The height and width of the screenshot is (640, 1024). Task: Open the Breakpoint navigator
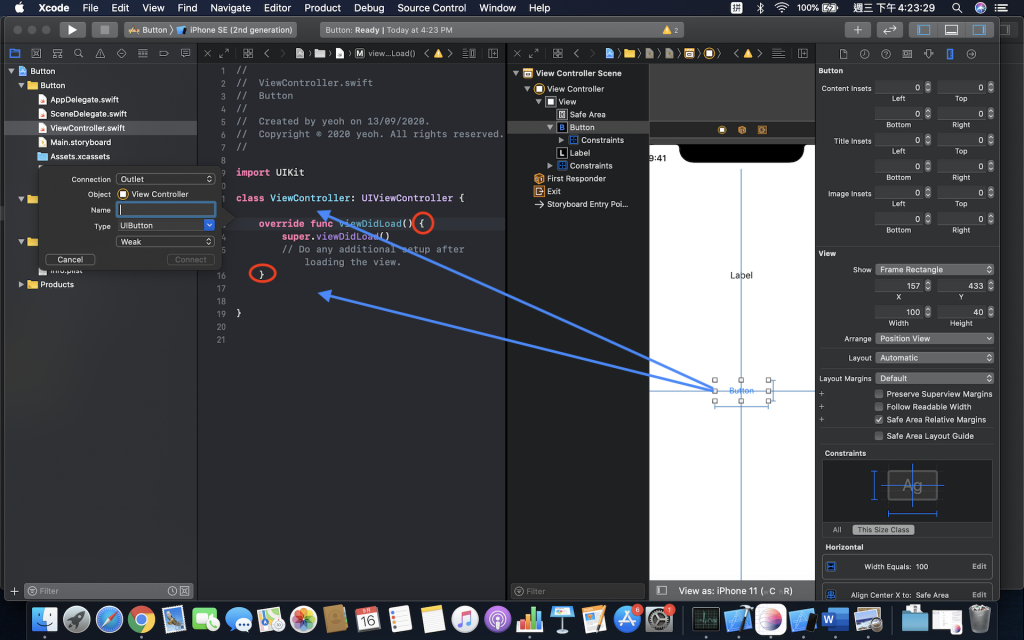164,54
